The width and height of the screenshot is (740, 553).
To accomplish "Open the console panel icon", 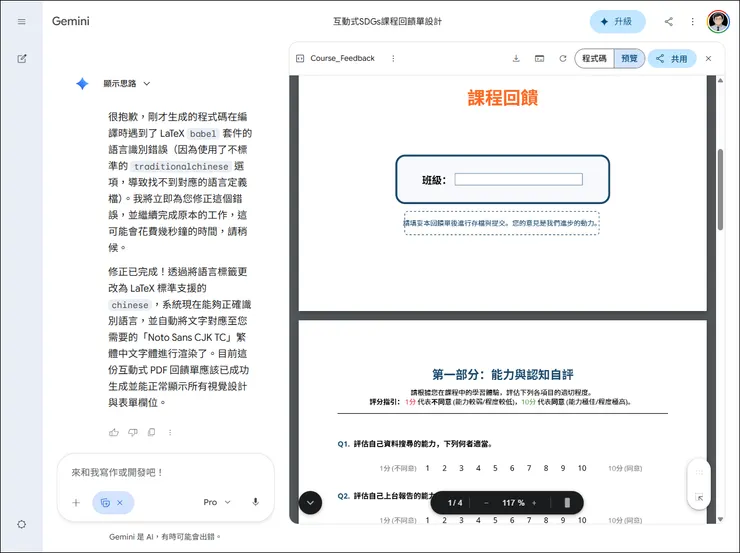I will pos(539,59).
